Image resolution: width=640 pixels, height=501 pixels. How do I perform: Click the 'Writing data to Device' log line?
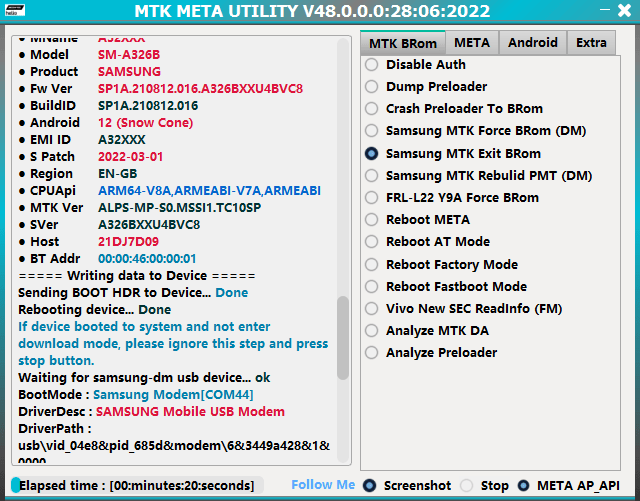coord(137,276)
